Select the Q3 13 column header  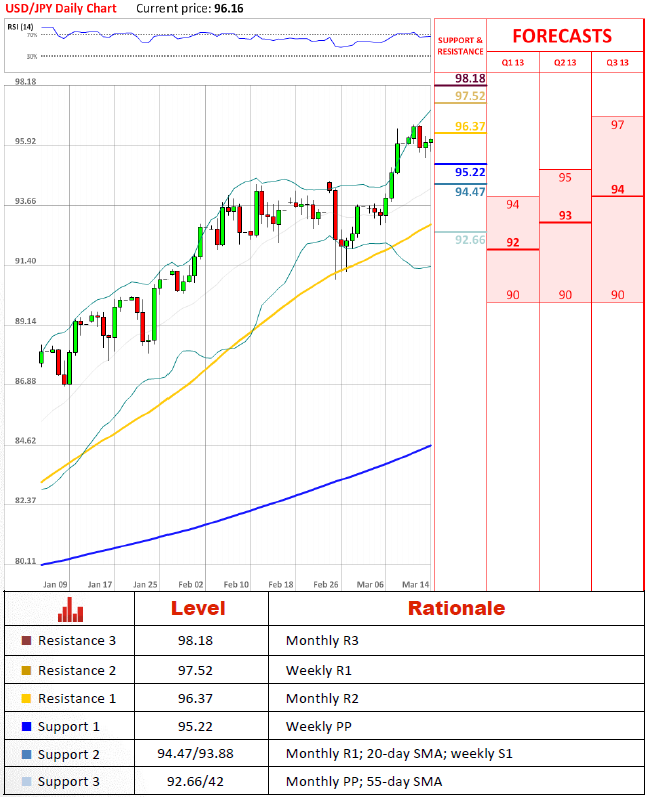point(618,63)
